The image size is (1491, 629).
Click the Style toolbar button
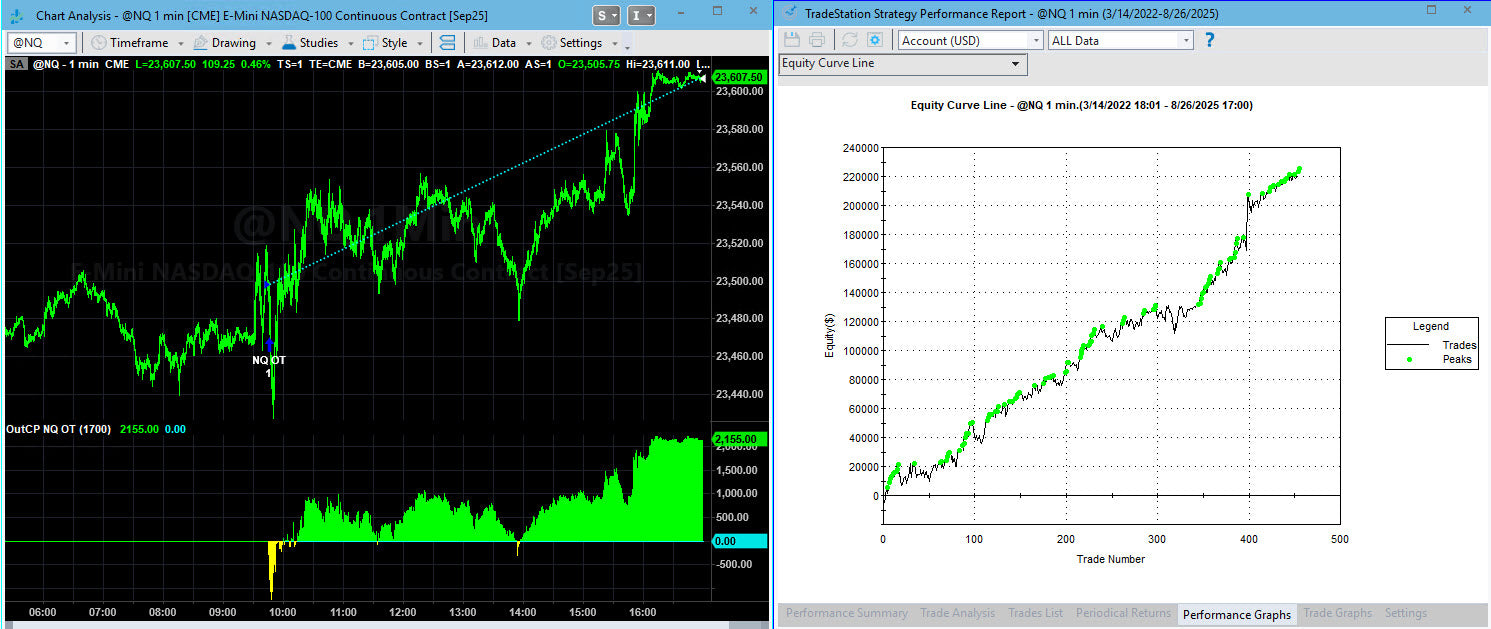coord(385,43)
